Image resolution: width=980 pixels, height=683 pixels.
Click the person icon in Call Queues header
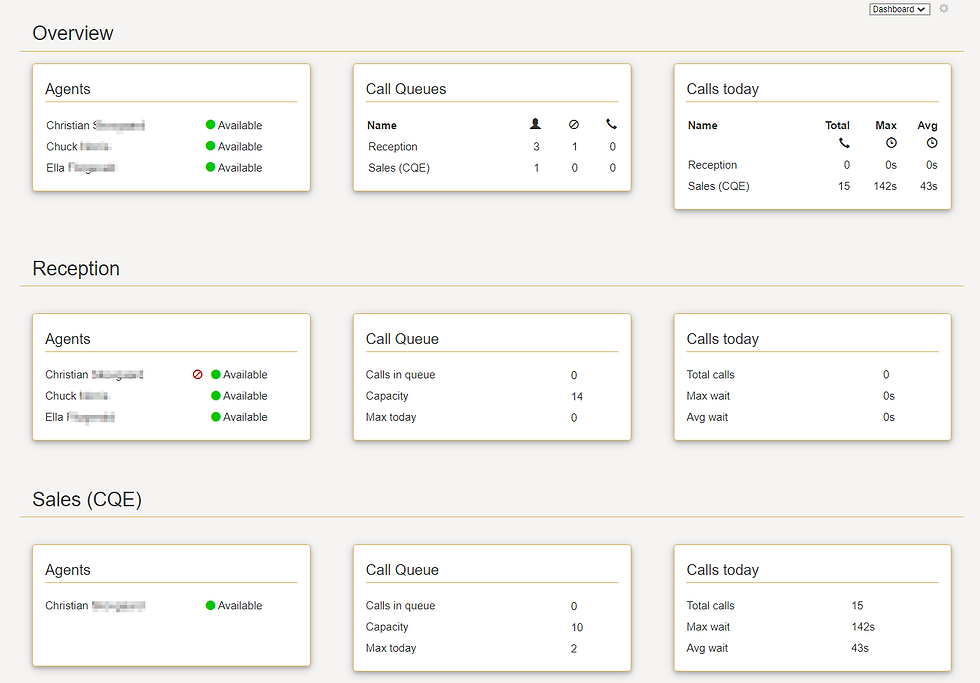[x=535, y=124]
